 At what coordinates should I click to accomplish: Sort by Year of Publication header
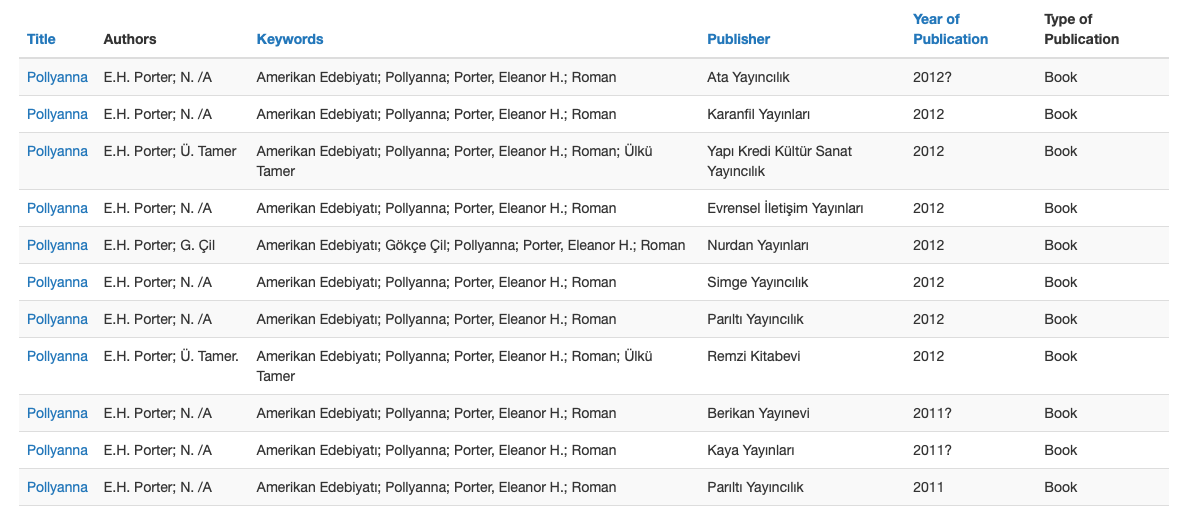click(x=950, y=29)
